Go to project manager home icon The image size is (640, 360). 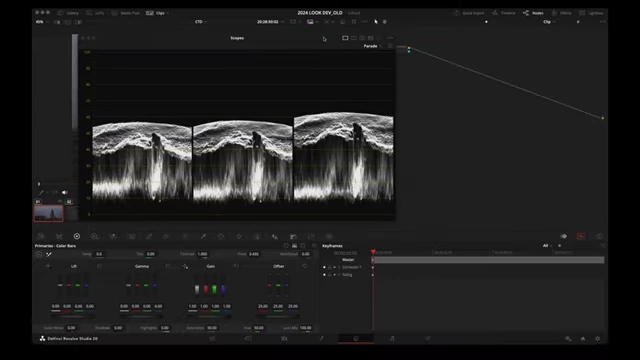pos(583,338)
